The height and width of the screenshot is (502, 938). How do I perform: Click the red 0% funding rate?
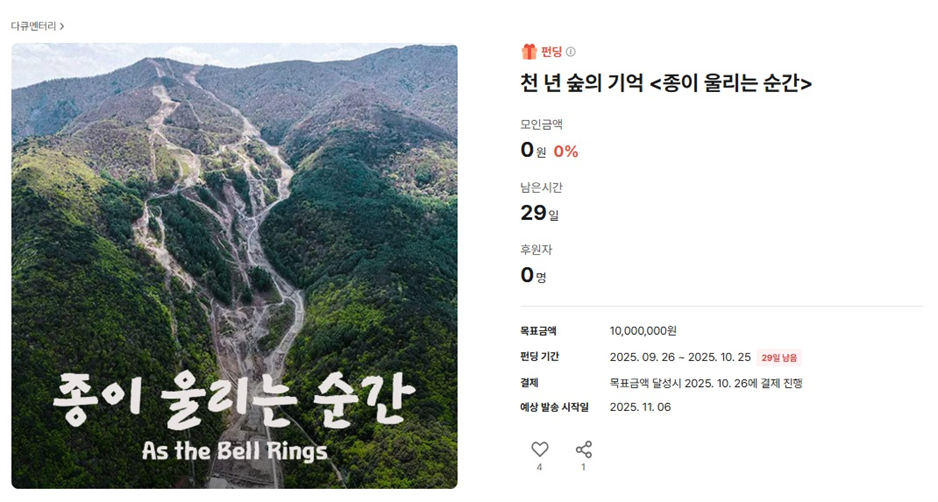566,152
